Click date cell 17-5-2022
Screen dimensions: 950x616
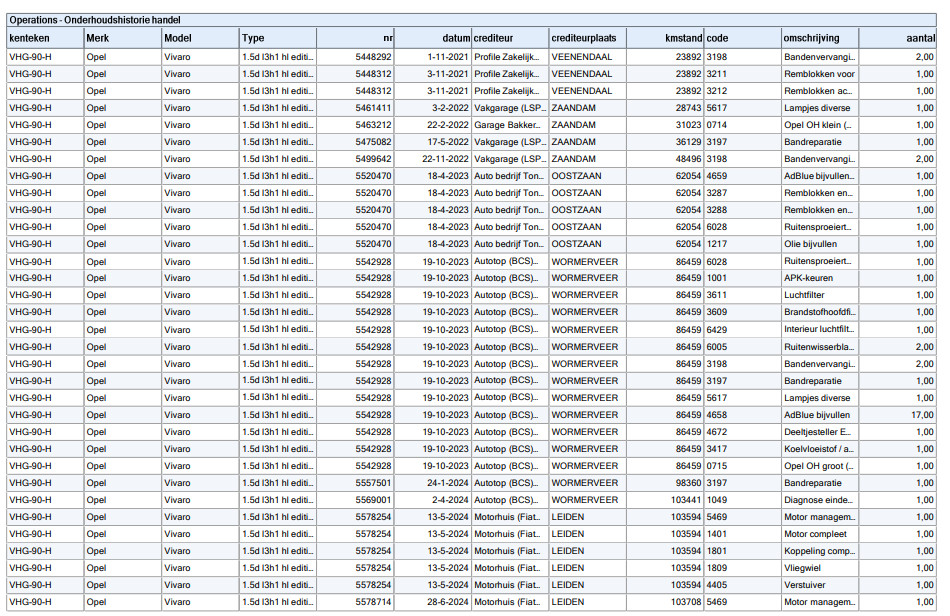[433, 142]
